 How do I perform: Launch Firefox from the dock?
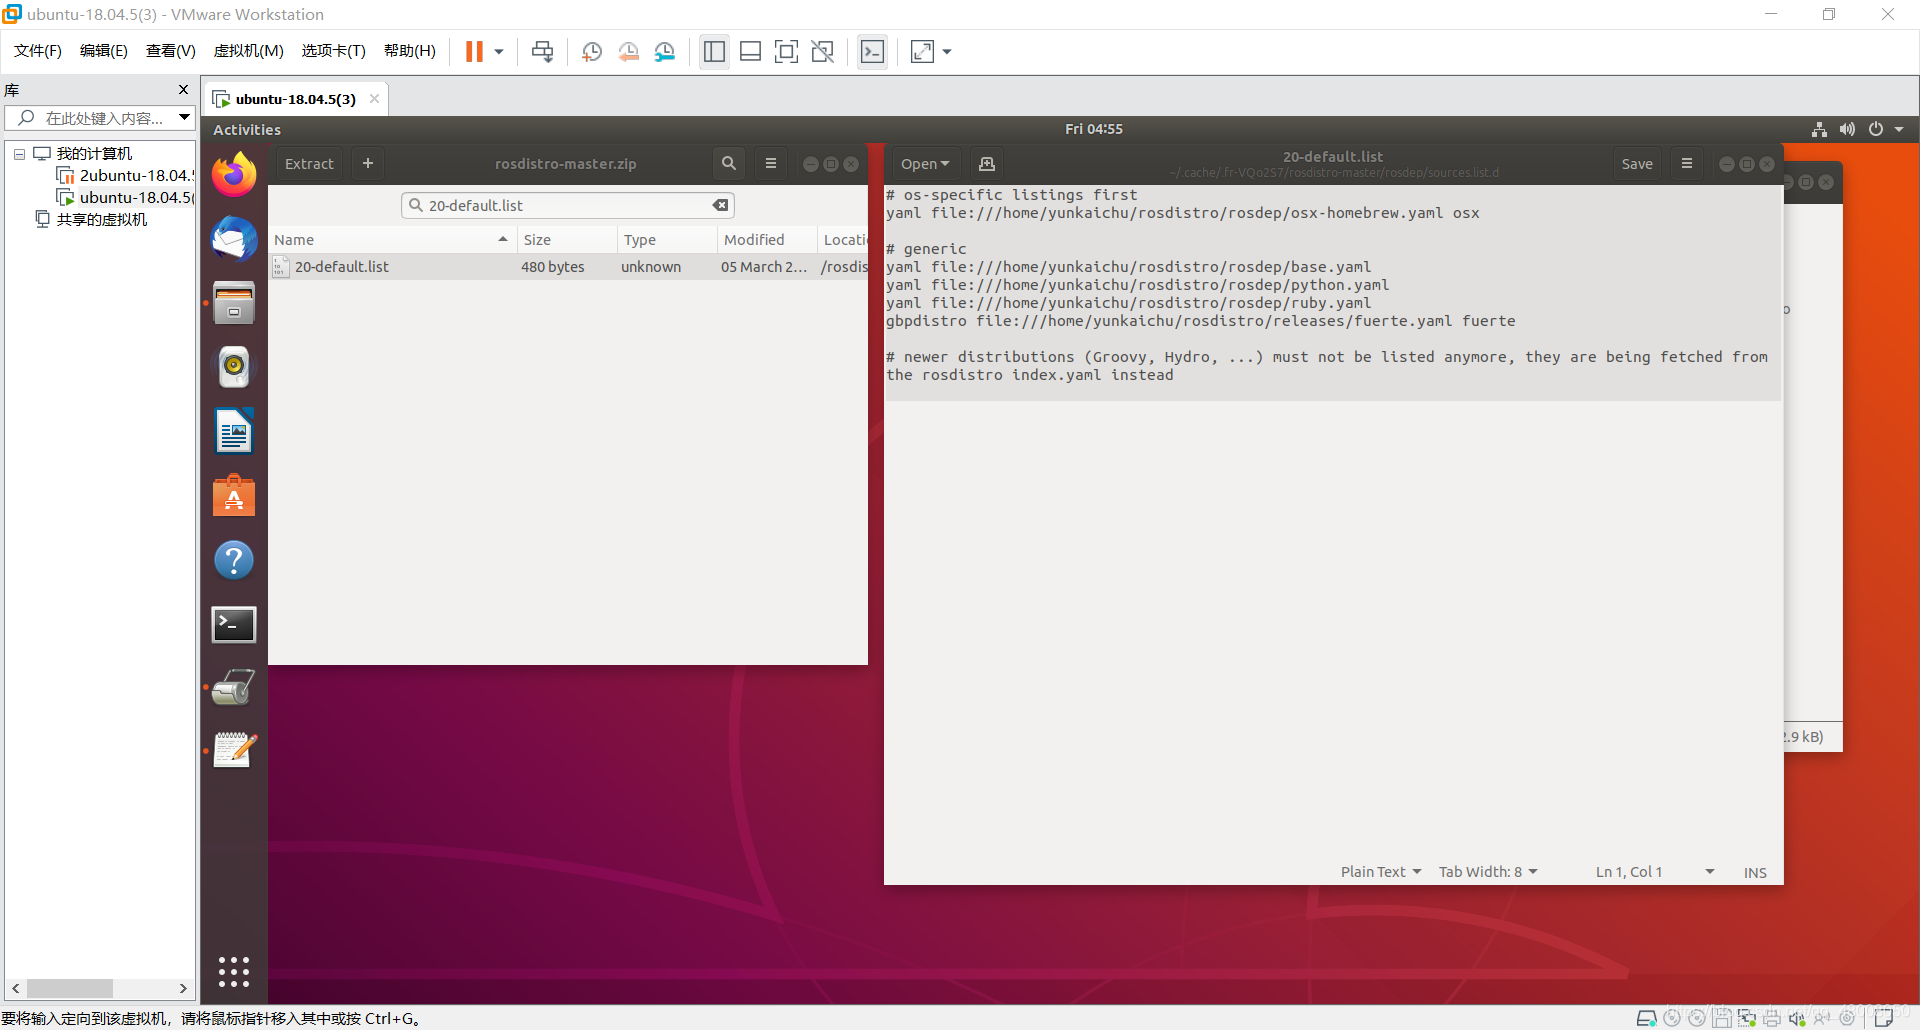[x=234, y=175]
